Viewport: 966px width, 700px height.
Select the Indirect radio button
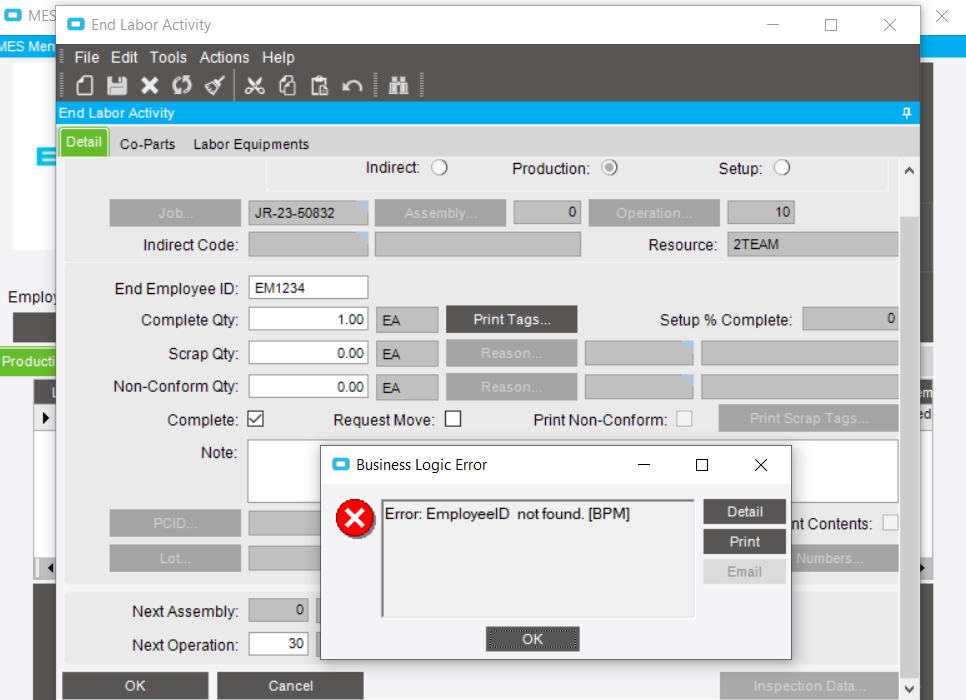click(439, 167)
